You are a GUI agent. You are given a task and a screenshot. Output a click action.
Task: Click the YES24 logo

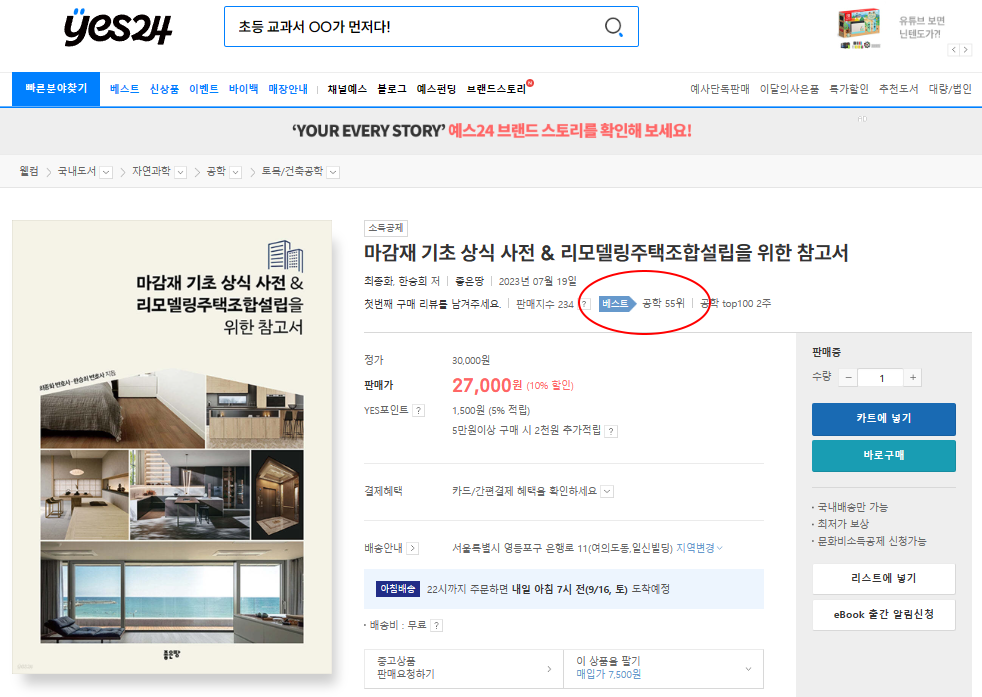[x=118, y=28]
